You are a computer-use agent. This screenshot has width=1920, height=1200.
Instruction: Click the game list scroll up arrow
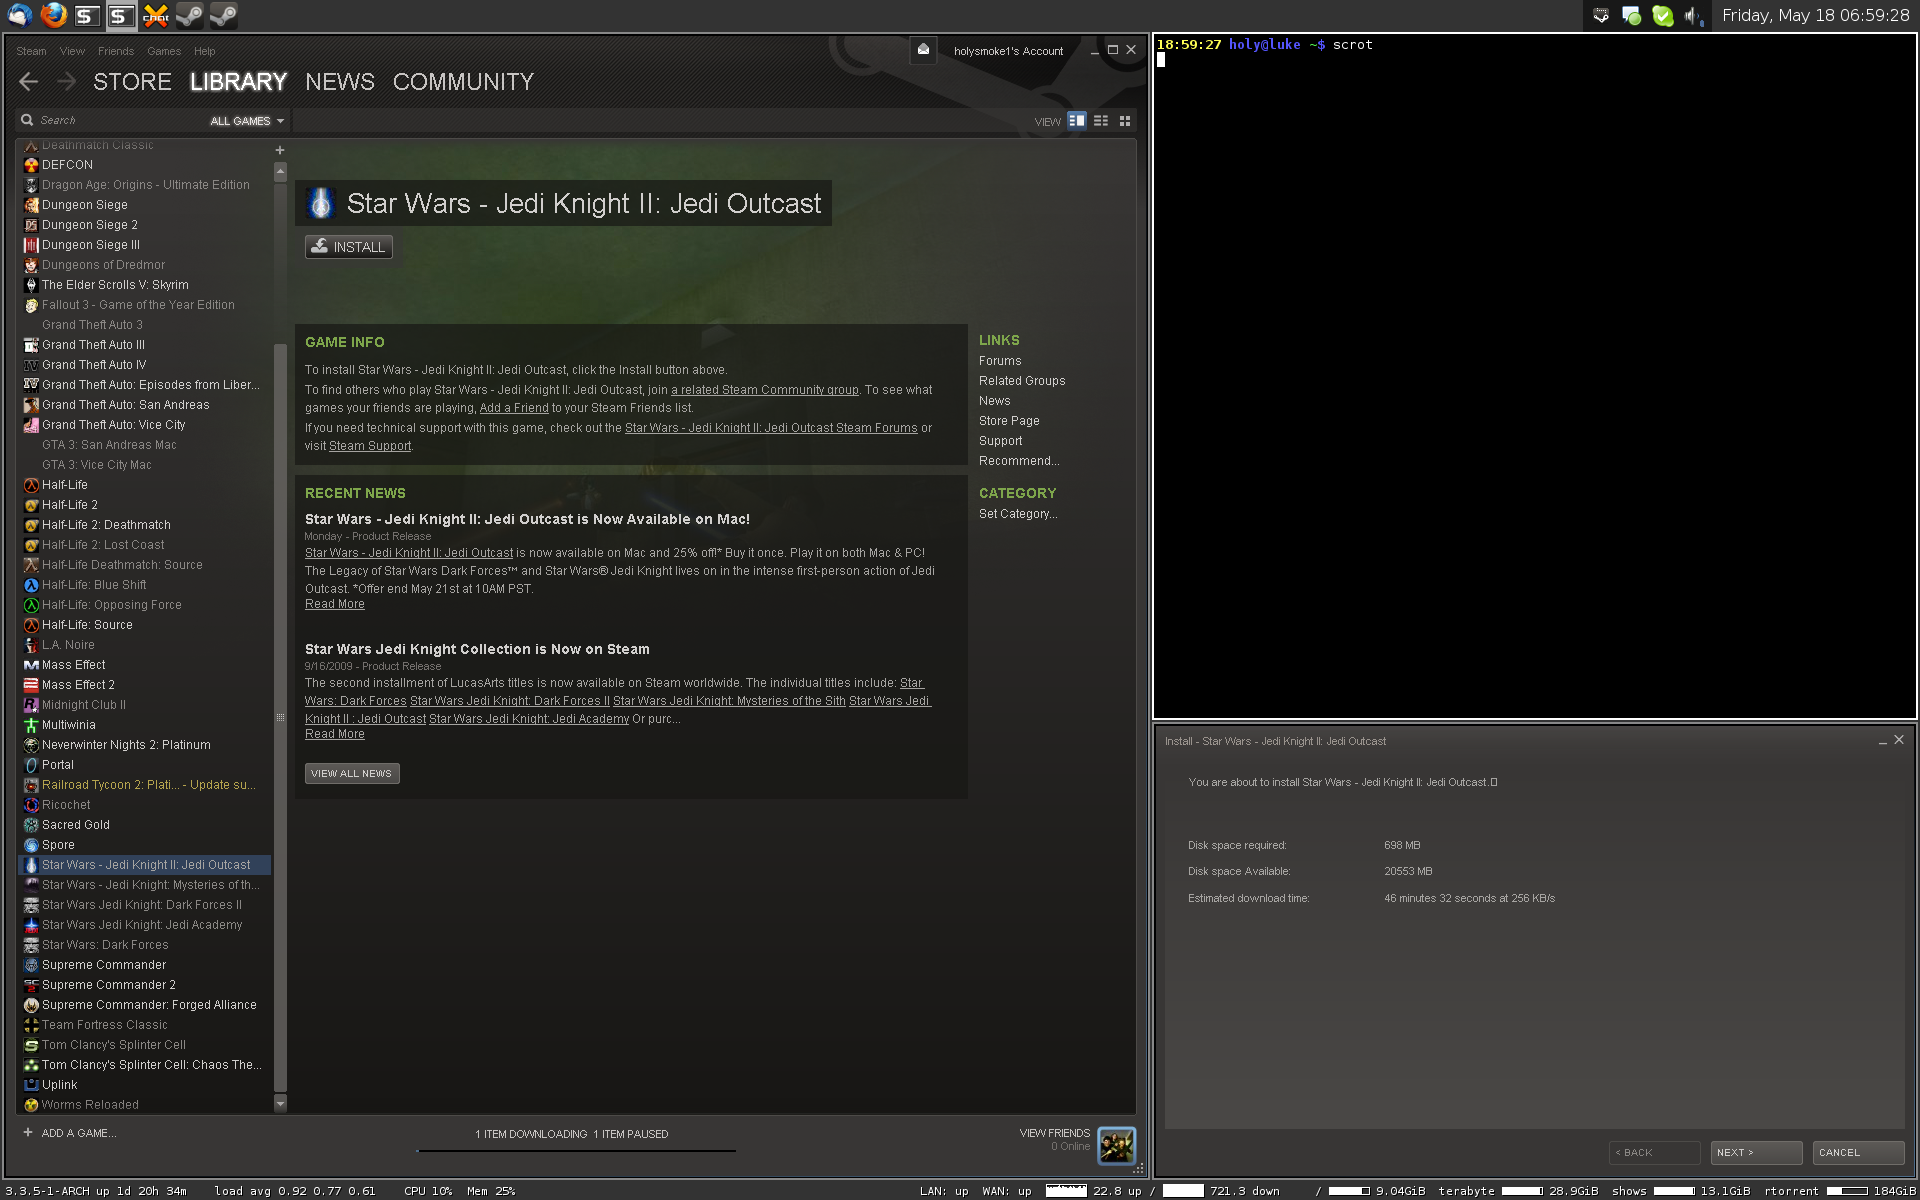coord(280,172)
